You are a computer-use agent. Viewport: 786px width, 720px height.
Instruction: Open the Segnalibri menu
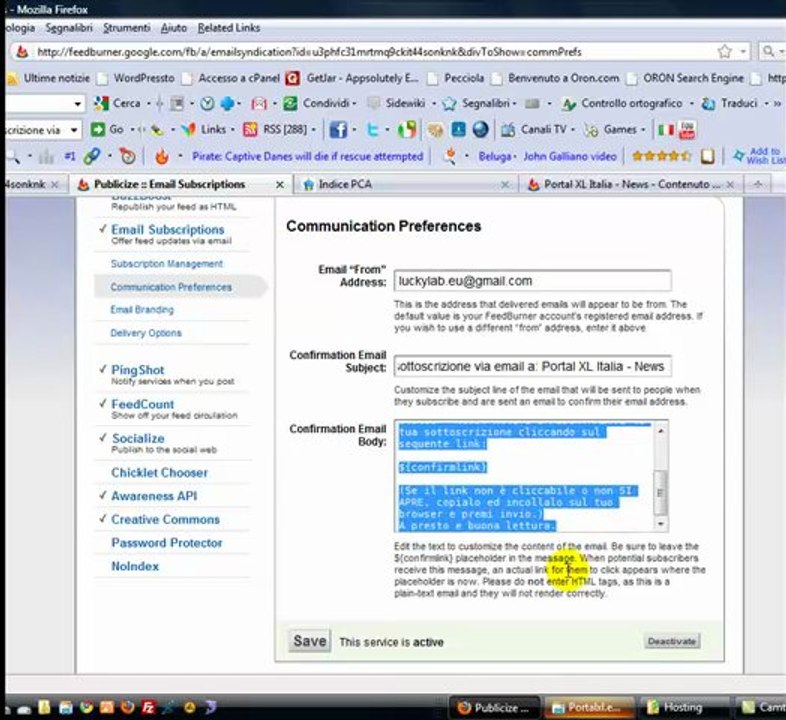[x=69, y=28]
